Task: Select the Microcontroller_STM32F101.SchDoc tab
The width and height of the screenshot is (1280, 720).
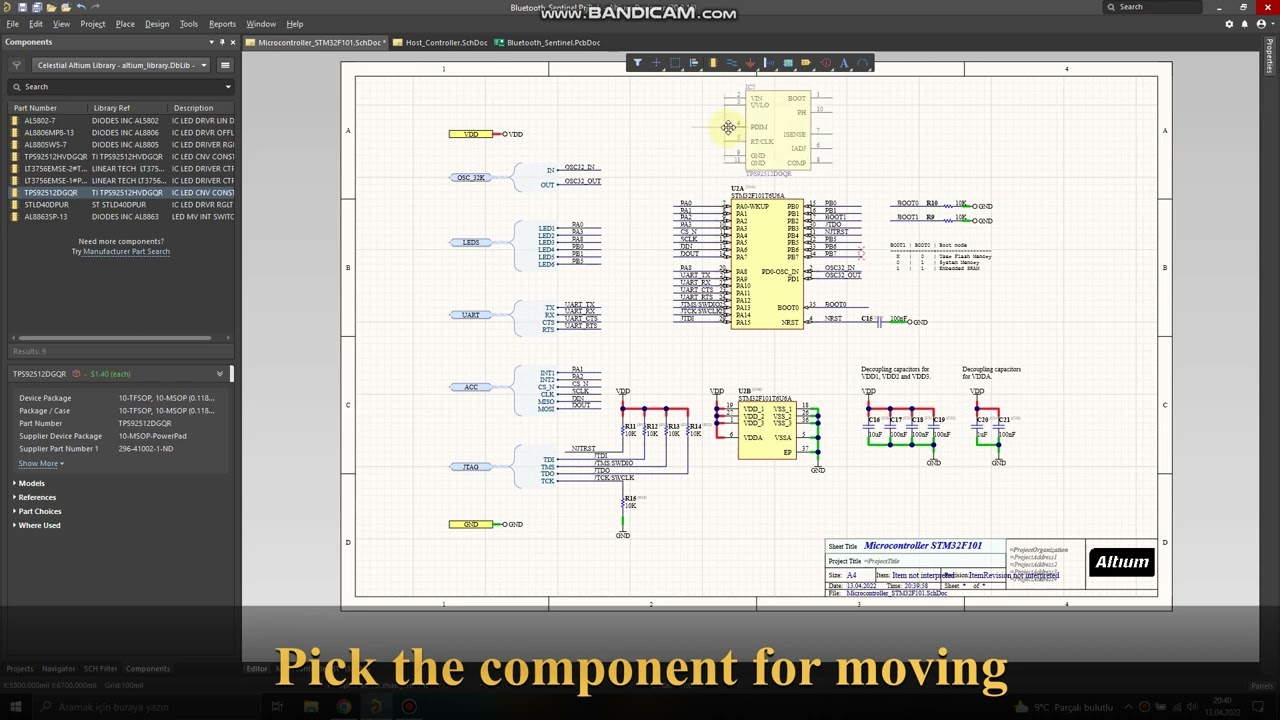Action: [316, 43]
